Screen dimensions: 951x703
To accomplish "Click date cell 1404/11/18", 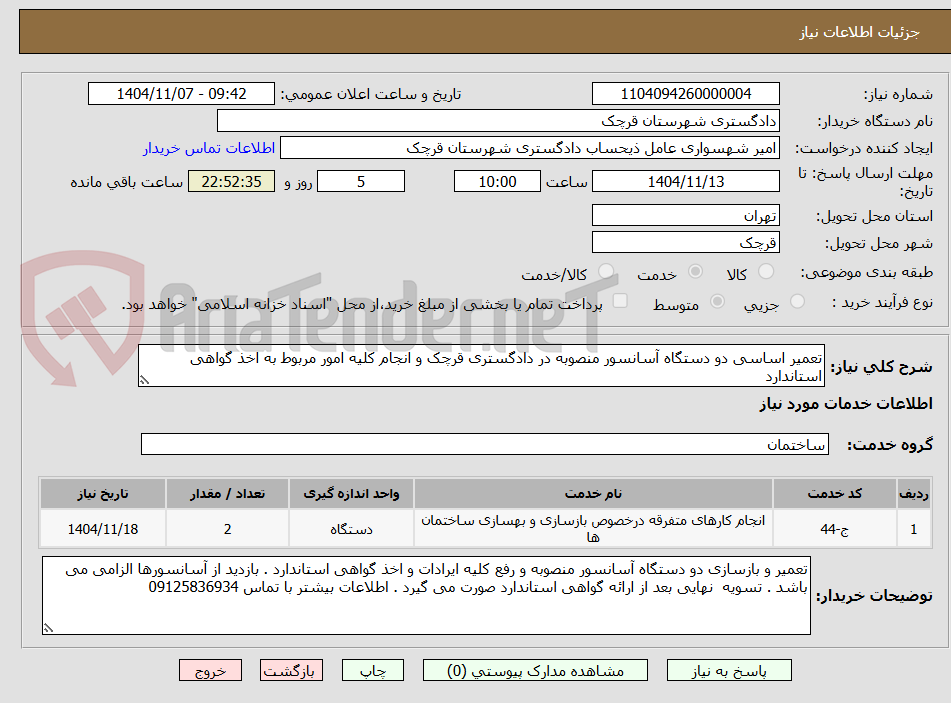I will click(103, 529).
